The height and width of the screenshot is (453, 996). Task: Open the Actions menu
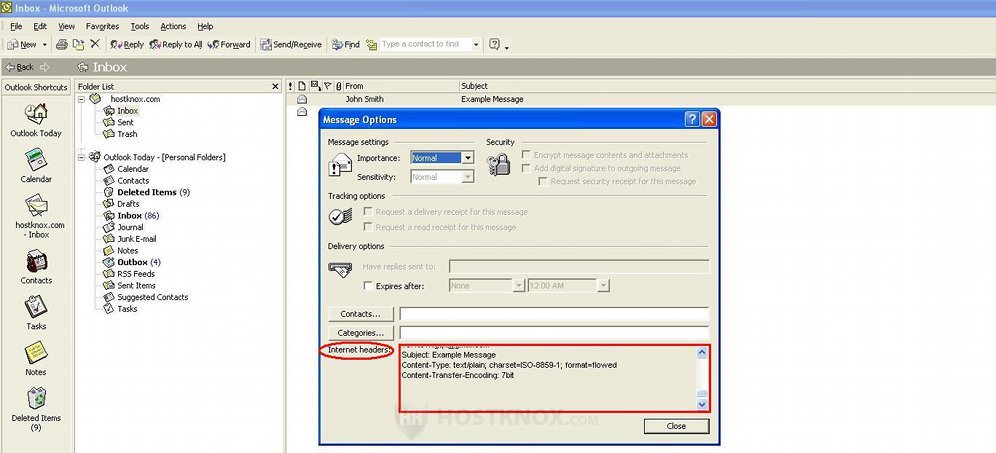coord(173,27)
